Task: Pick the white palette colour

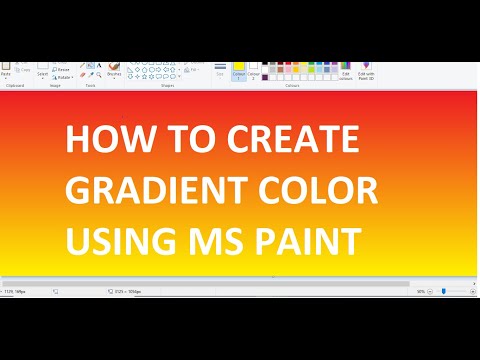Action: 265,70
